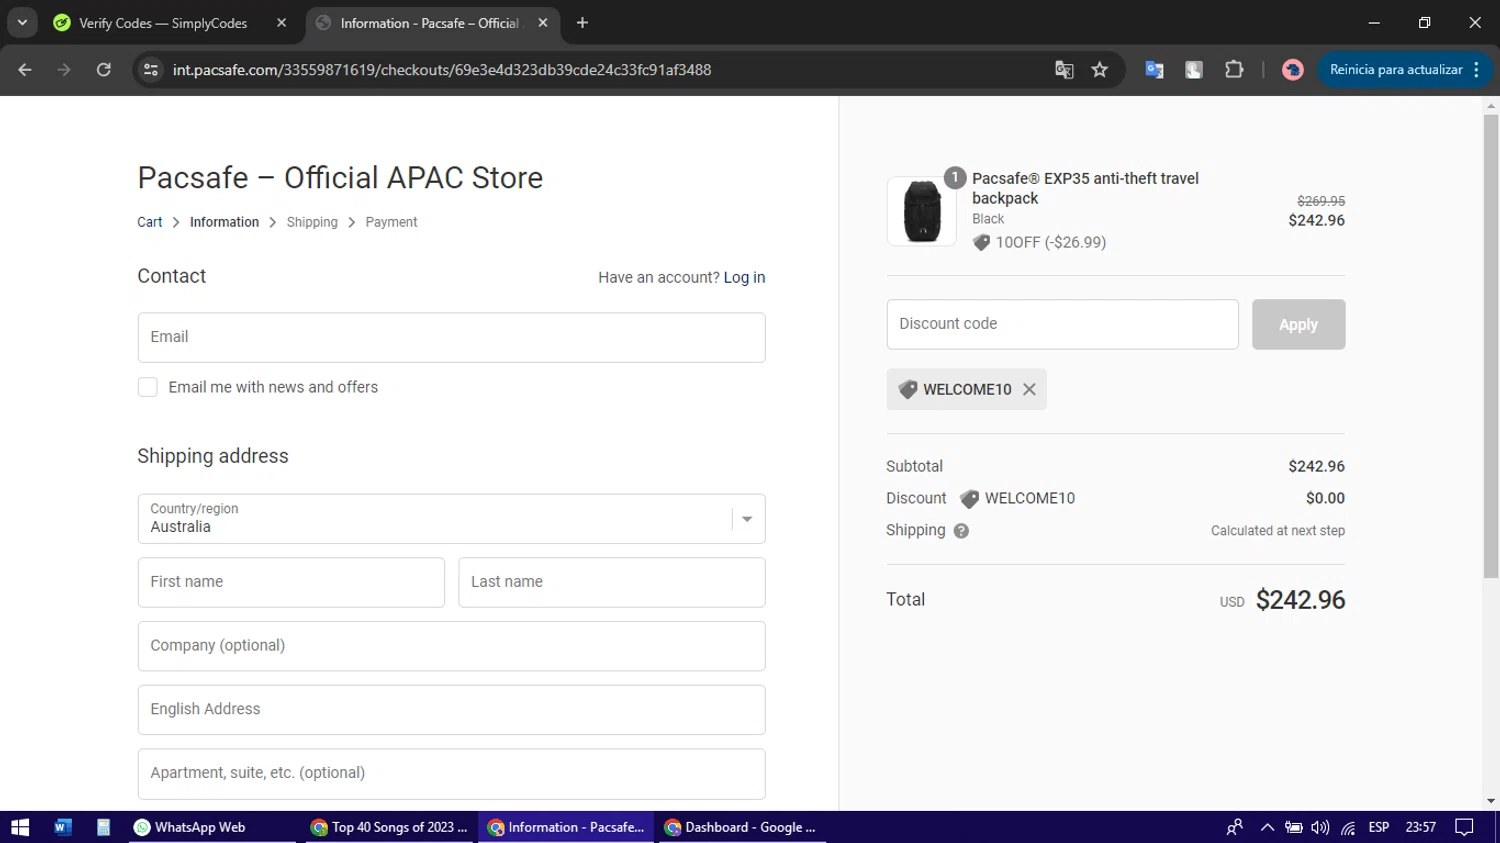
Task: Click the Apply discount button
Action: [1298, 324]
